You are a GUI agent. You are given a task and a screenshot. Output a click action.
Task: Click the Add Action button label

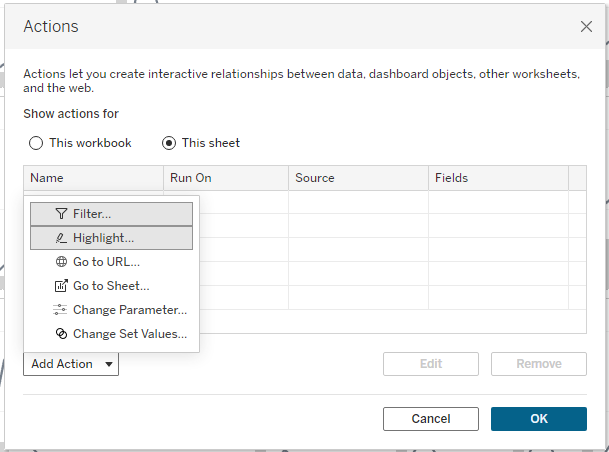point(62,364)
